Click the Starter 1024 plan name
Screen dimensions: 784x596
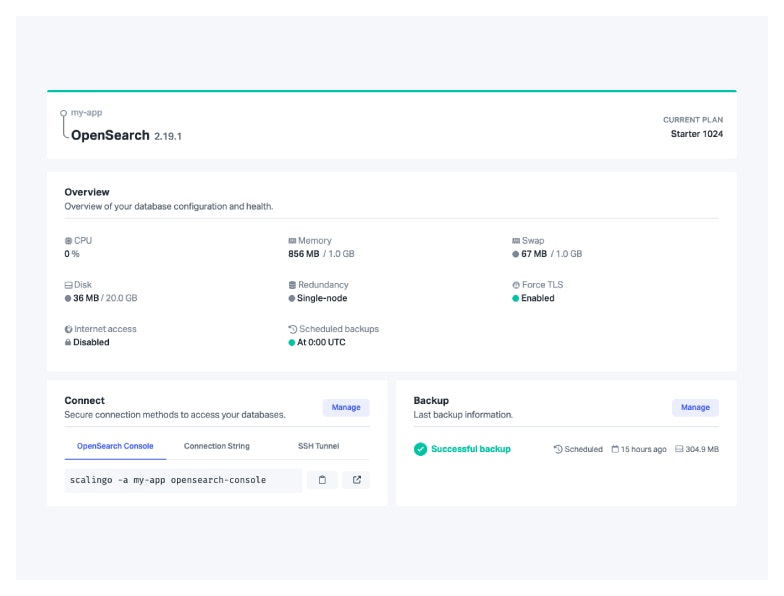(696, 134)
